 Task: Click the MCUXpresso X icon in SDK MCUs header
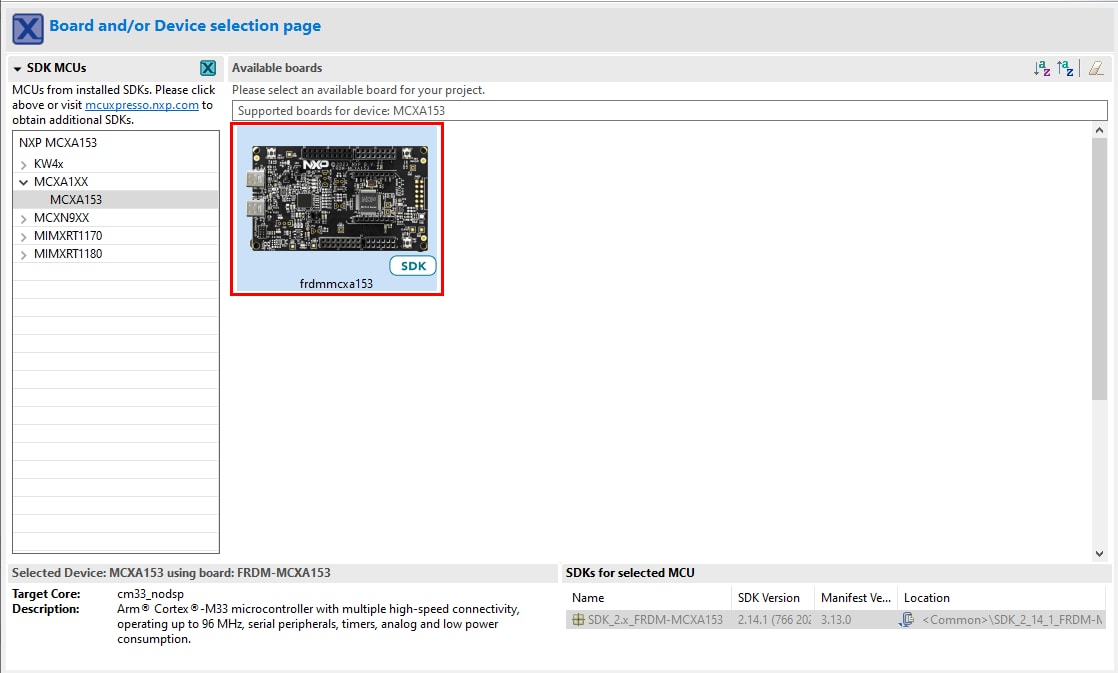[208, 68]
